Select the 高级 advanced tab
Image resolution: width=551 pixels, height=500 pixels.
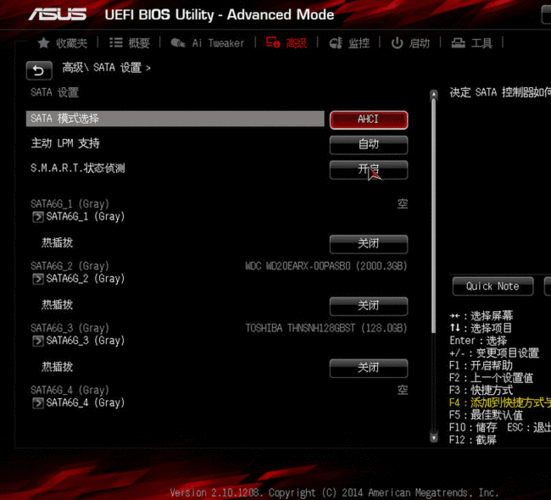click(x=286, y=43)
